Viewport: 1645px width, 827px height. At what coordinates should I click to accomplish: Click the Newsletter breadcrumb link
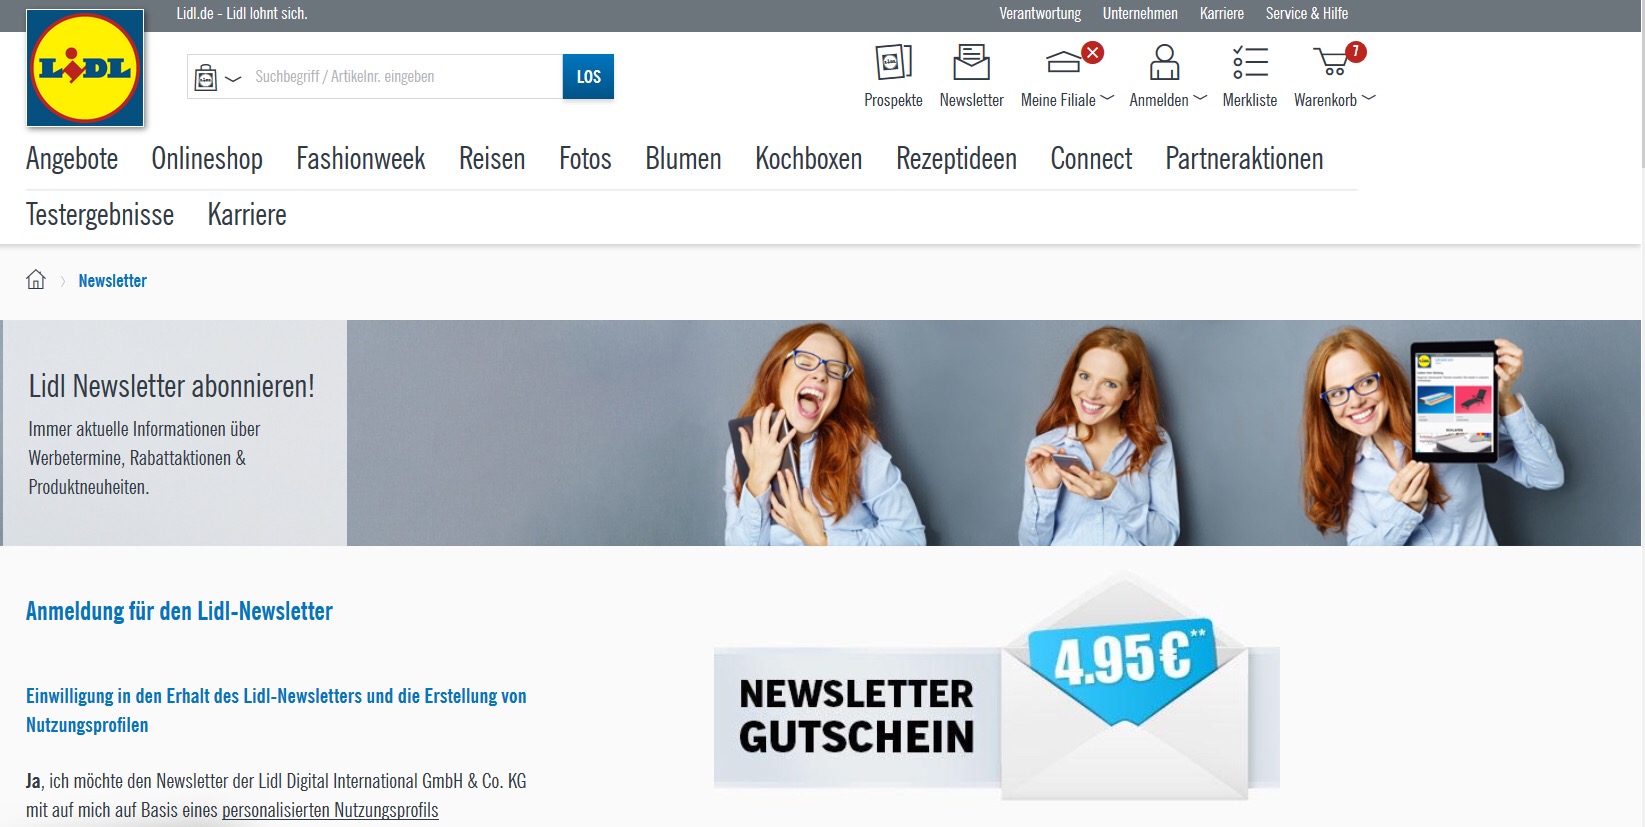113,281
